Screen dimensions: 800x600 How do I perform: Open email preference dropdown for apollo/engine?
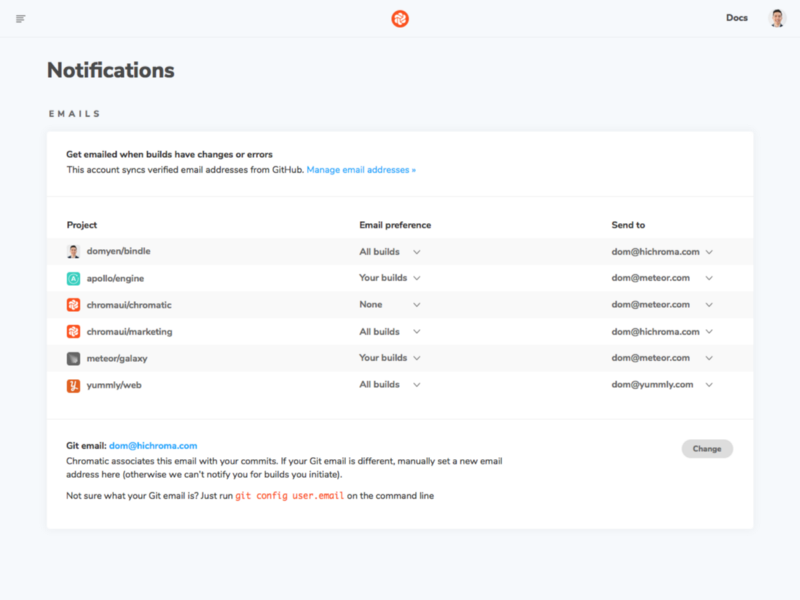point(390,278)
